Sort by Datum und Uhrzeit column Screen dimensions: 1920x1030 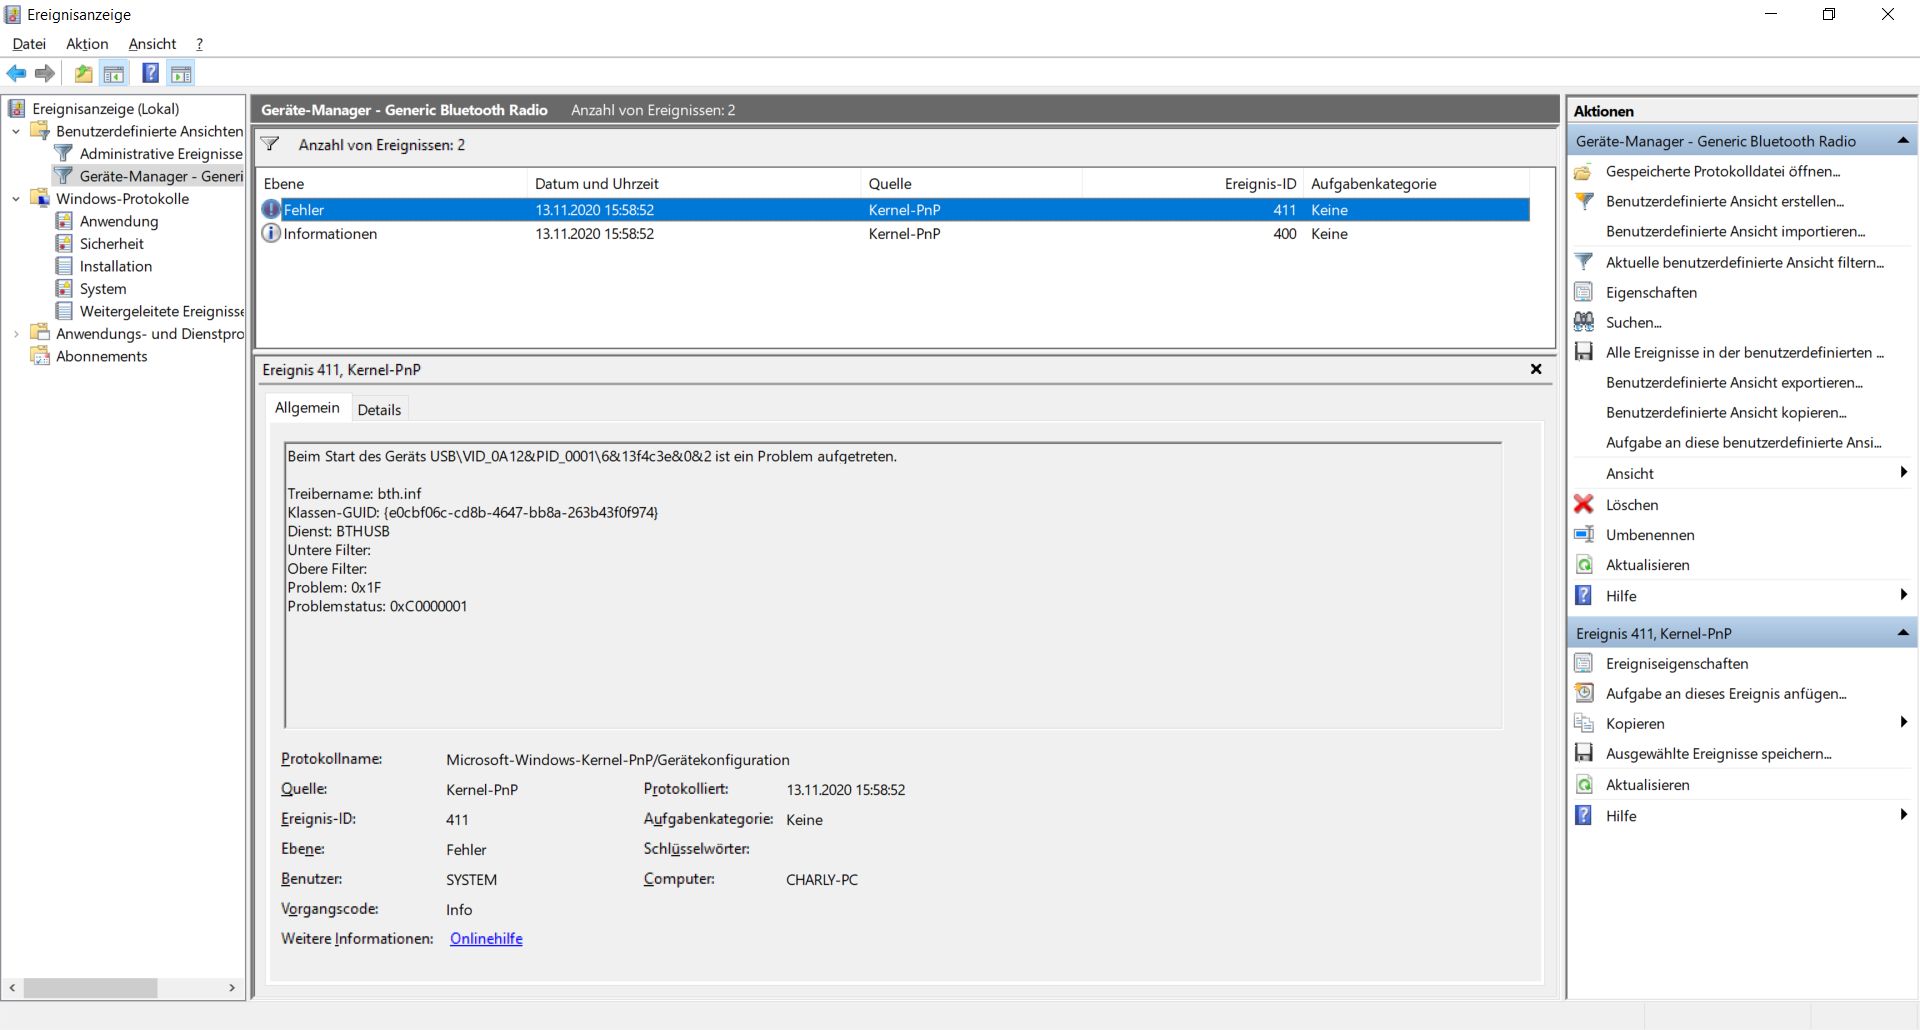(x=694, y=184)
